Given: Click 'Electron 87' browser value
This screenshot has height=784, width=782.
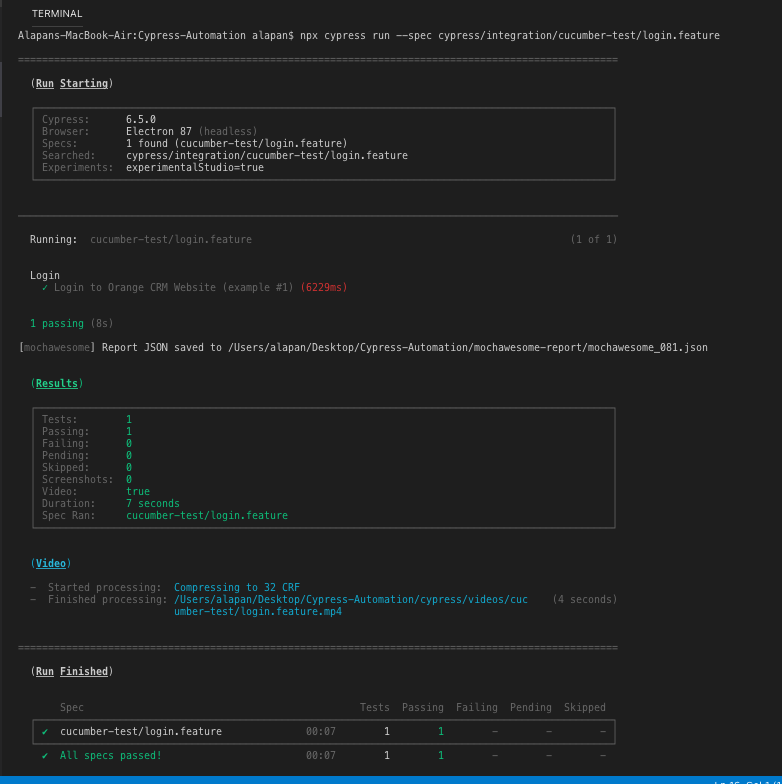Looking at the screenshot, I should (x=158, y=132).
